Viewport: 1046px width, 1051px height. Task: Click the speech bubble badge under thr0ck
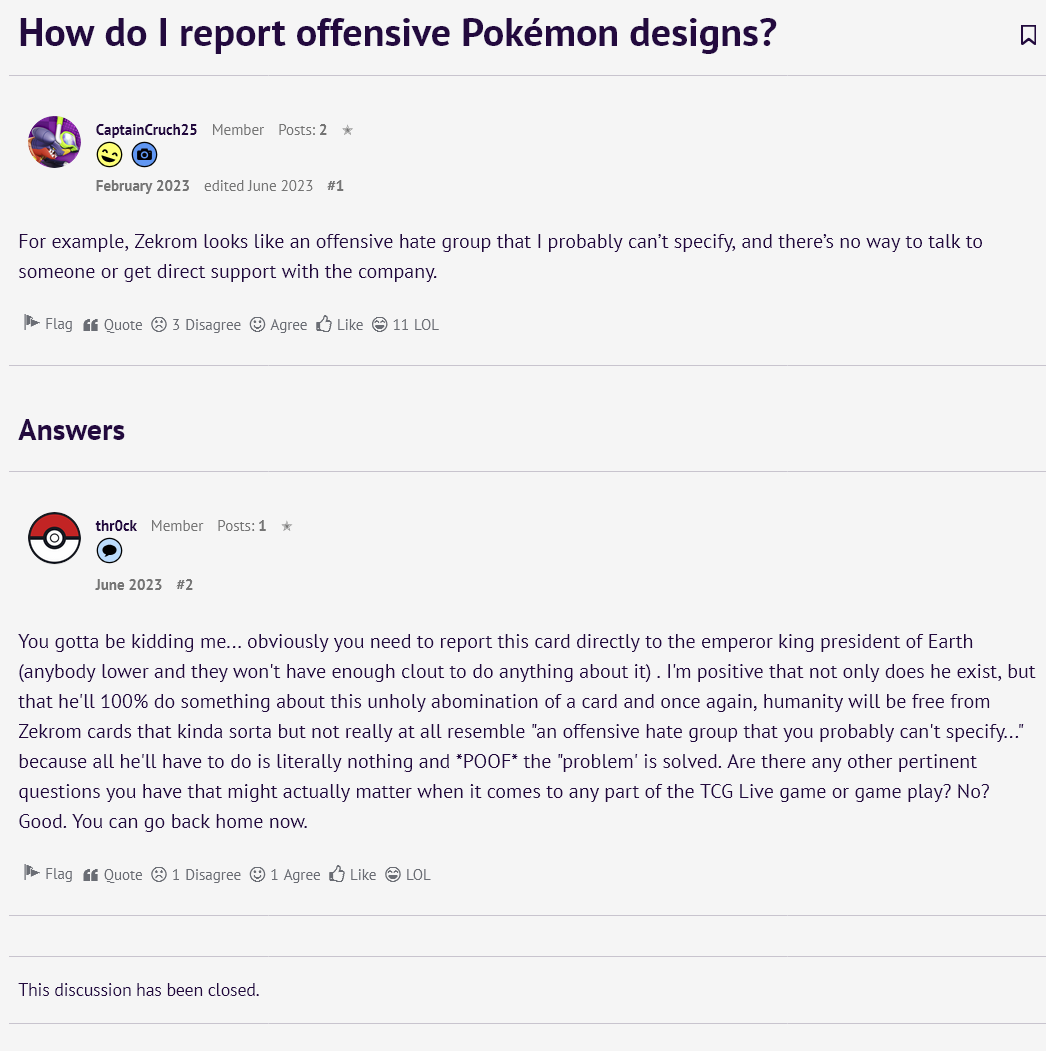click(109, 551)
